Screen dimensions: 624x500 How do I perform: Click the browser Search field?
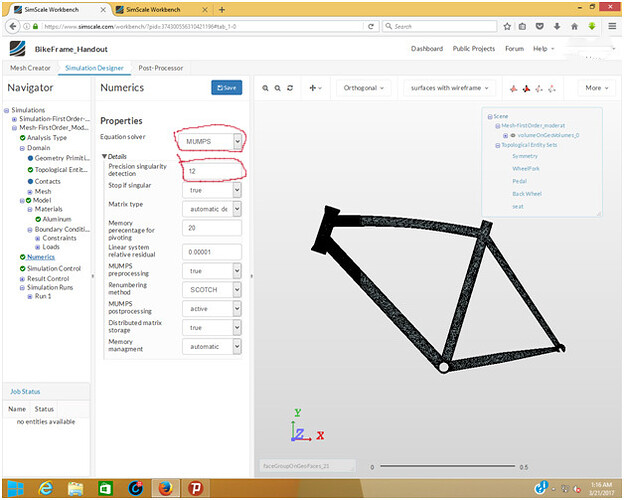440,26
